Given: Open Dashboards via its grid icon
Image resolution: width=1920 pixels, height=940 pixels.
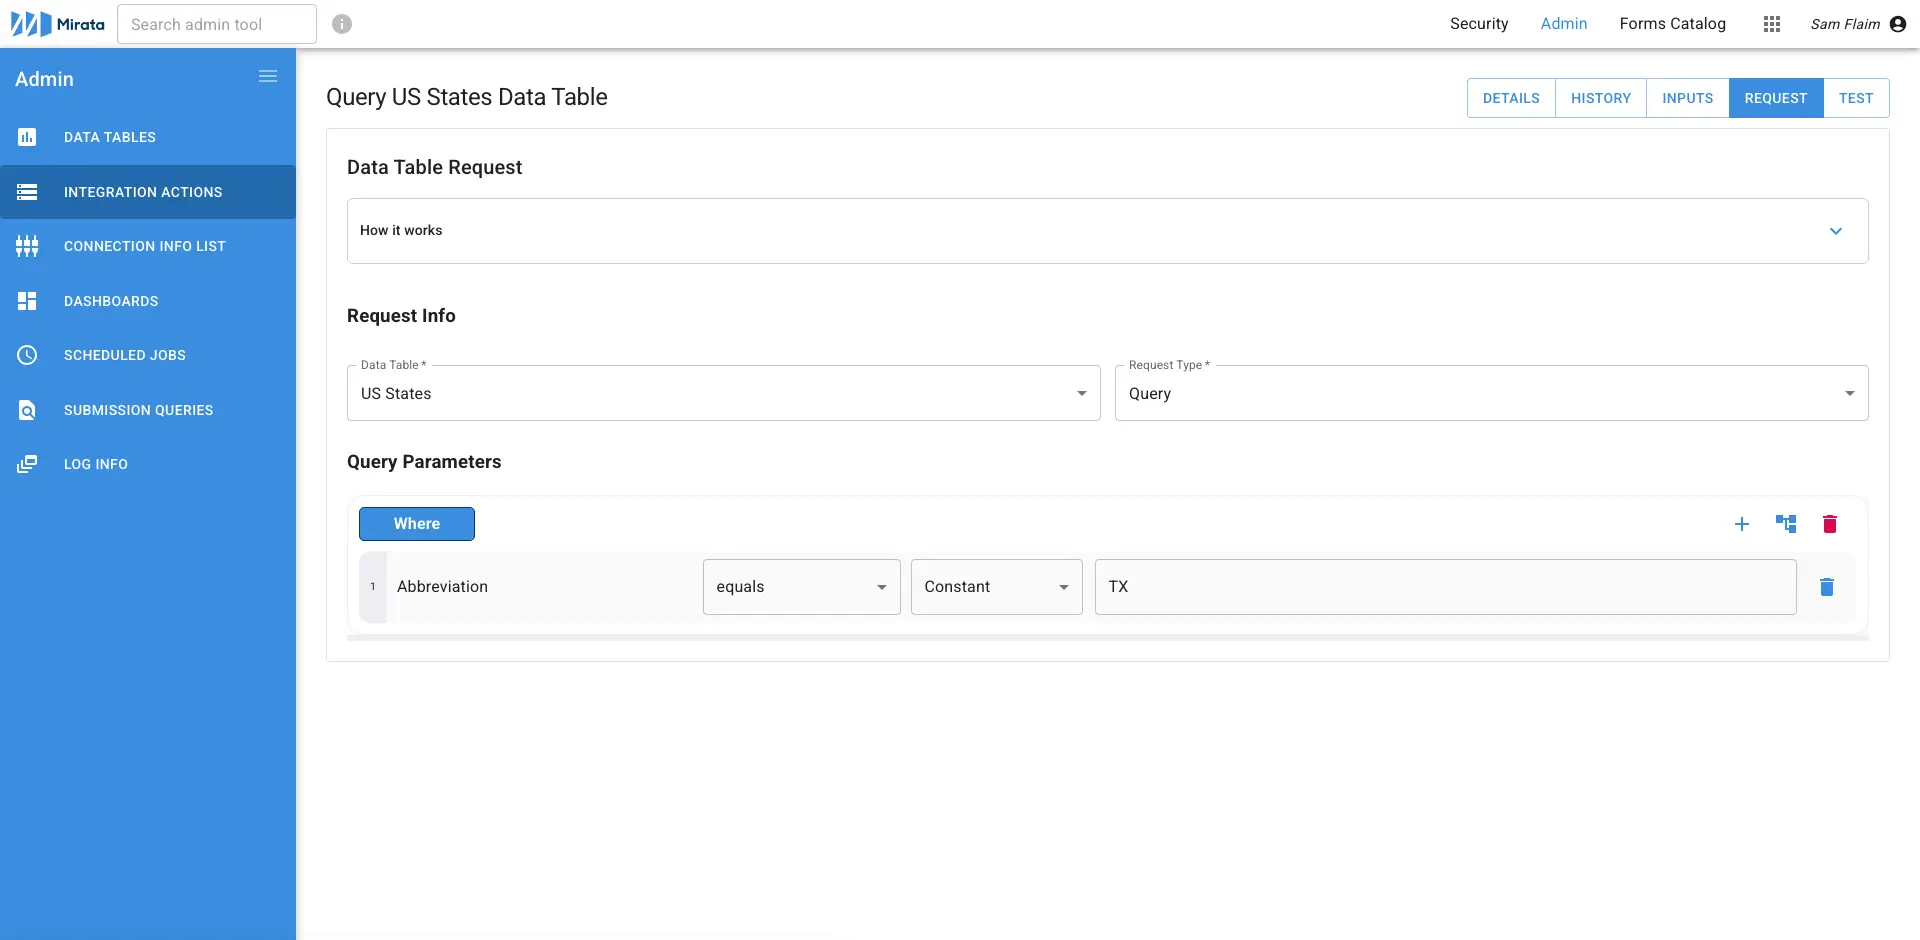Looking at the screenshot, I should tap(27, 301).
